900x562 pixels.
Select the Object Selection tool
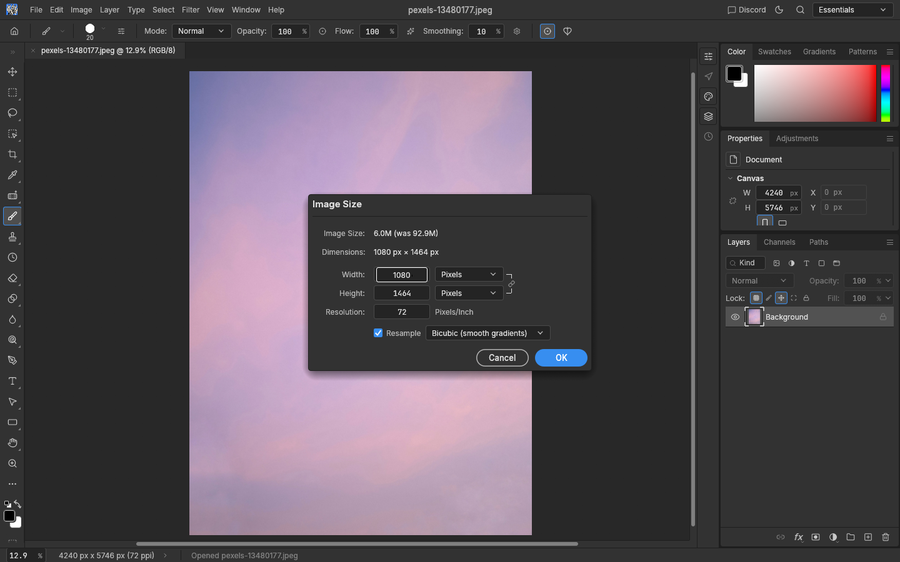12,134
